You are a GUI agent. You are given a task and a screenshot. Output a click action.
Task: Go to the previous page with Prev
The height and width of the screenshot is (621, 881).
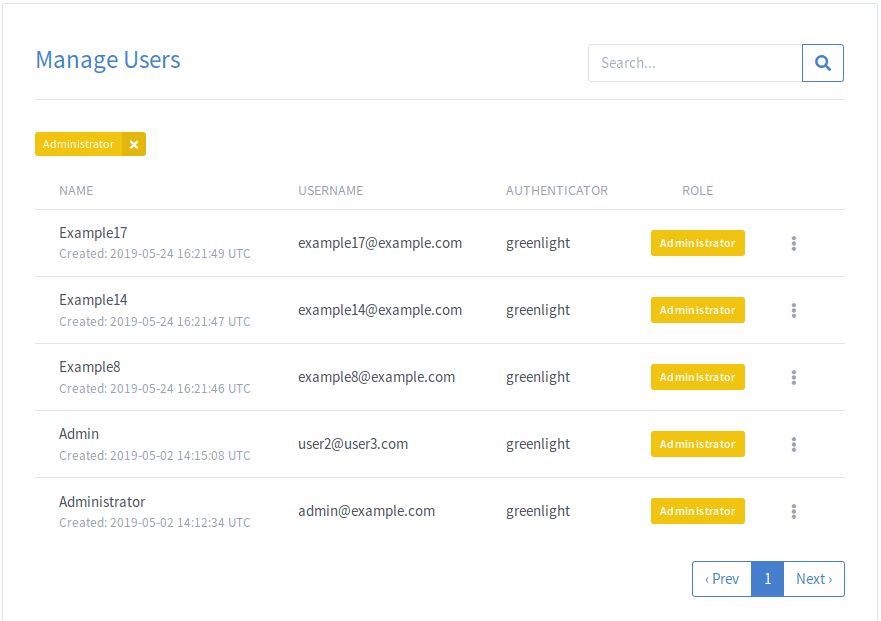[x=722, y=579]
